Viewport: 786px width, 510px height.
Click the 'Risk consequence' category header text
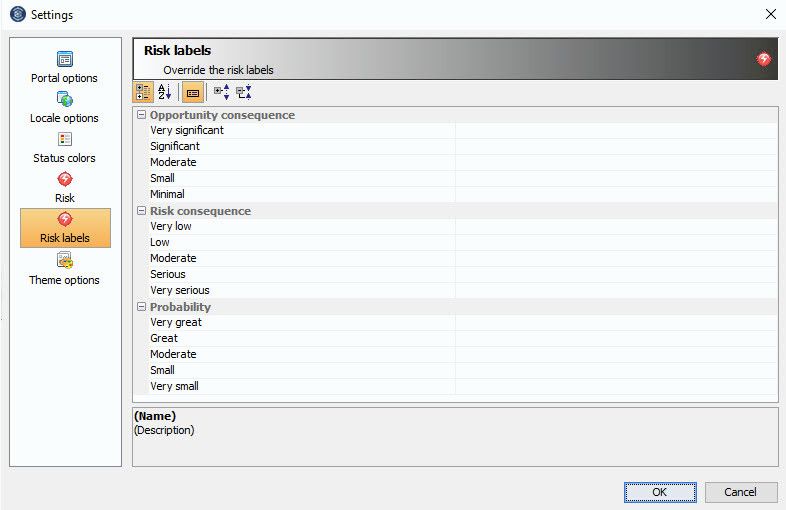coord(200,211)
